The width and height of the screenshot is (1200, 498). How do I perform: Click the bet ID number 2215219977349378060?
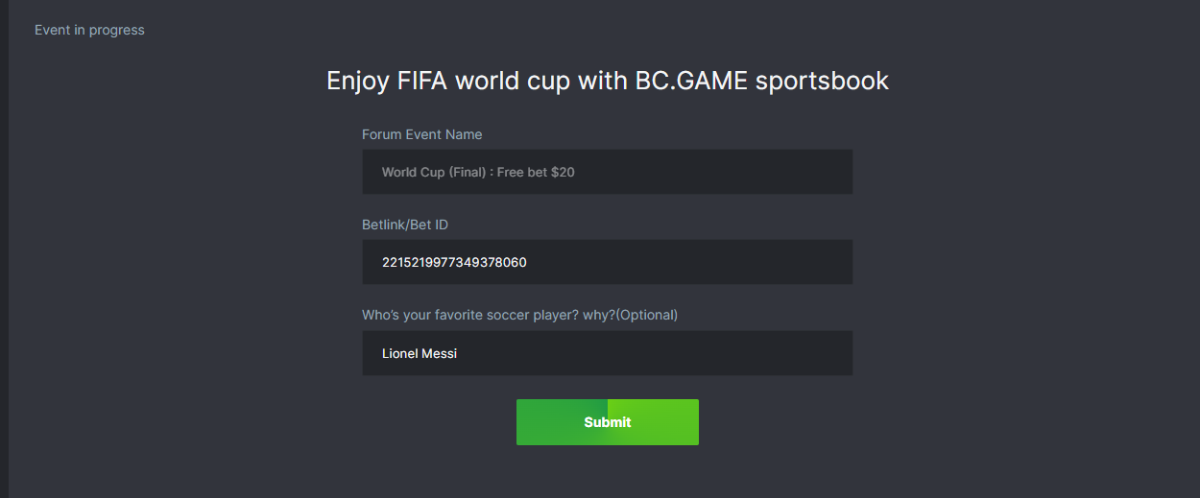pos(454,263)
